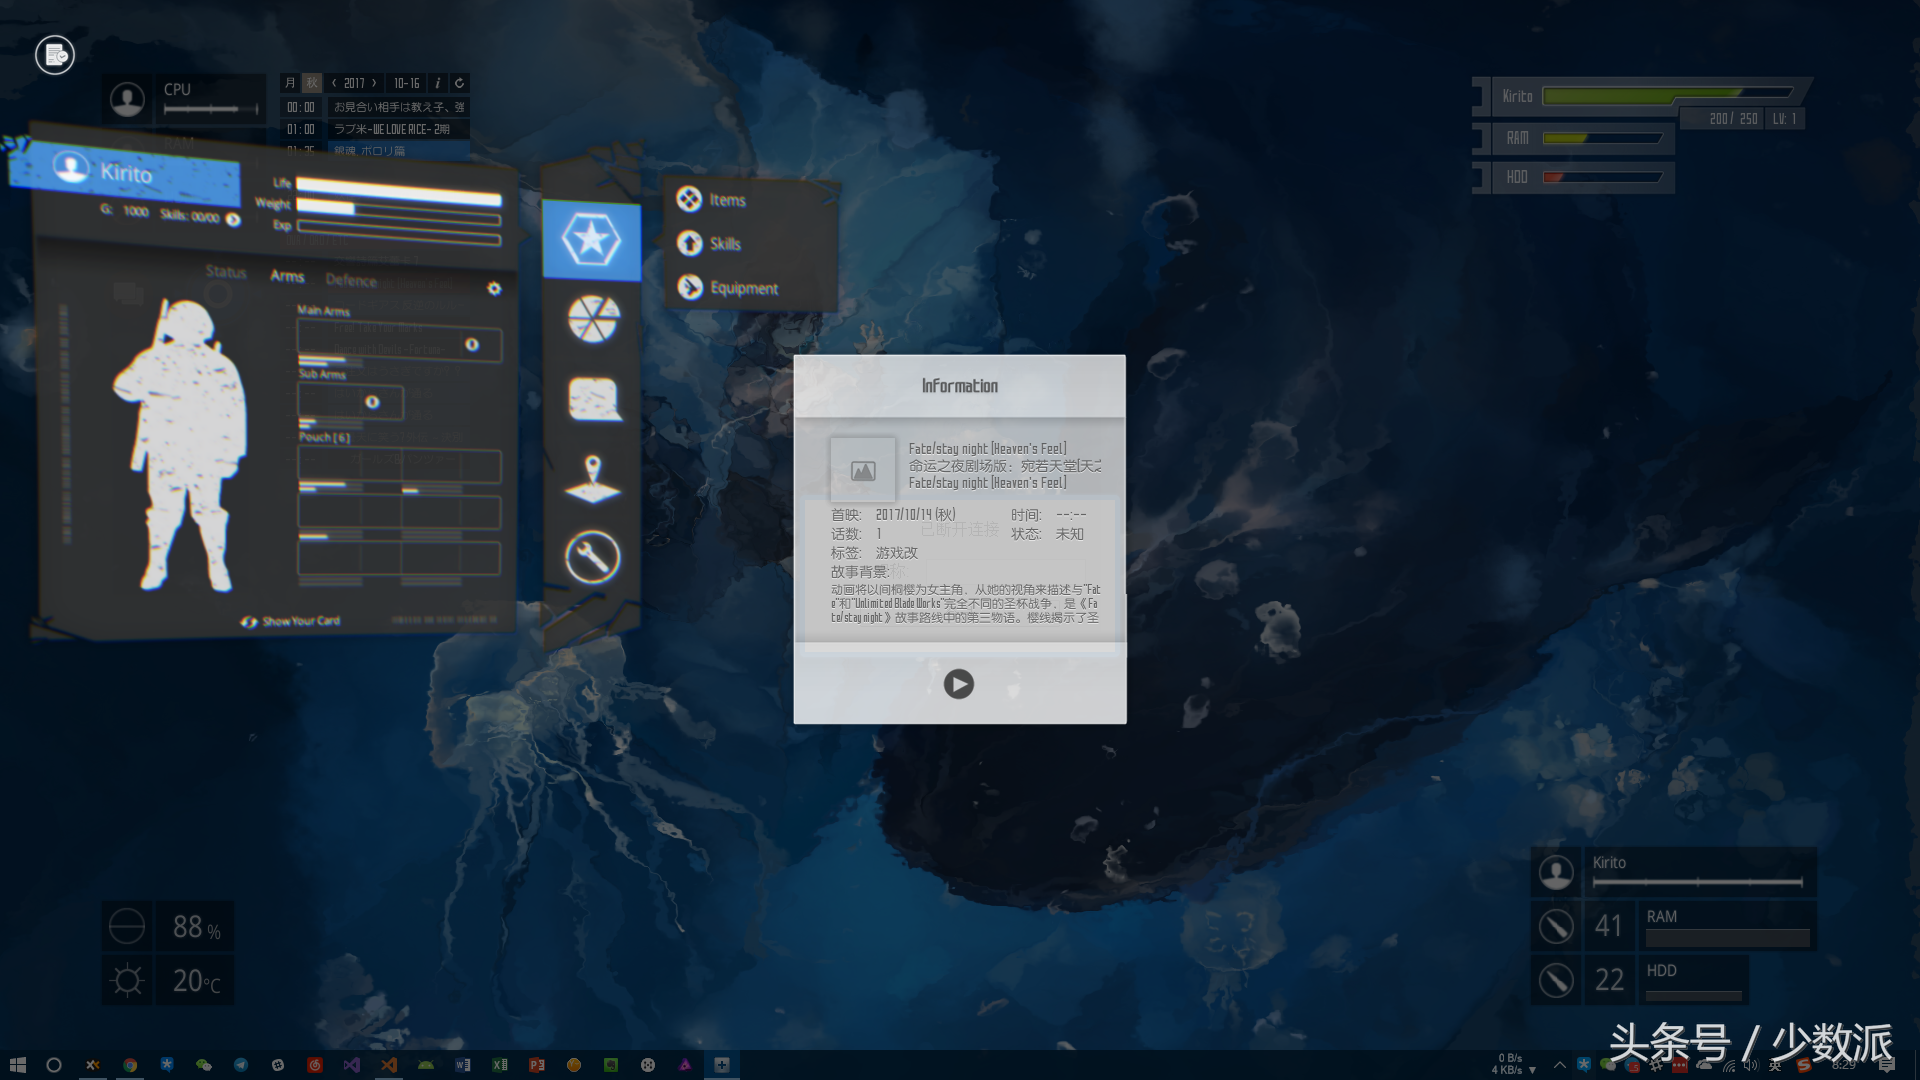Viewport: 1920px width, 1080px height.
Task: Open the wrench settings icon
Action: click(592, 557)
